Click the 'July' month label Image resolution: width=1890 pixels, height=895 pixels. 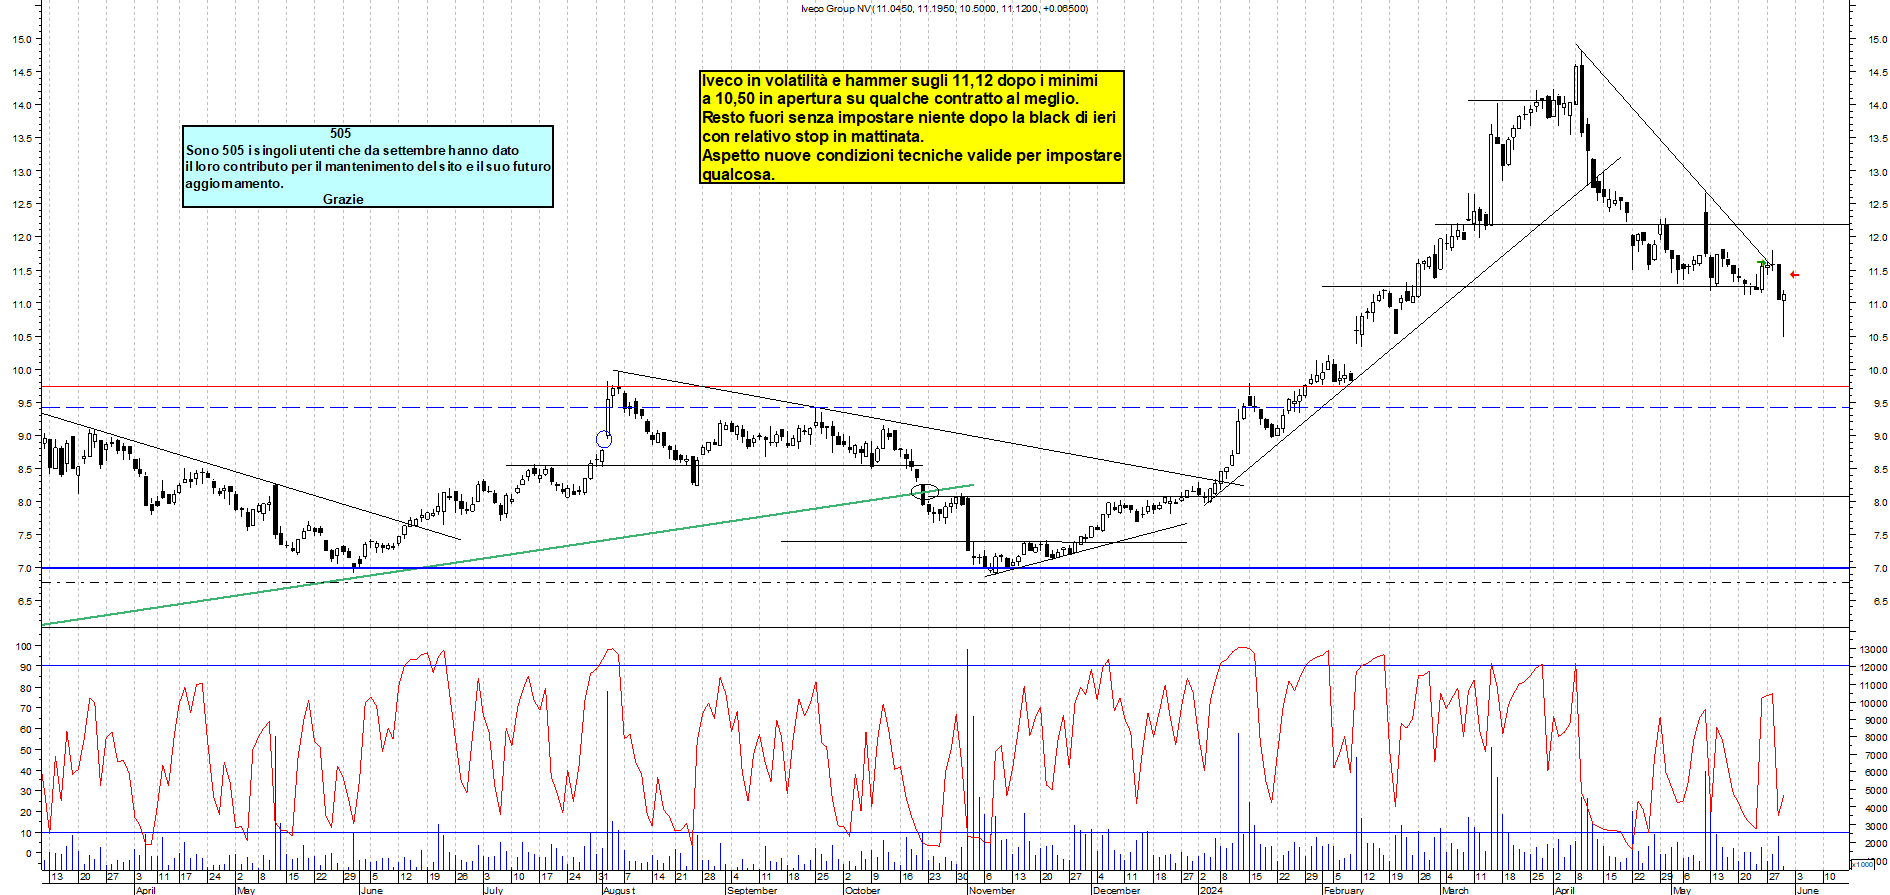tap(493, 890)
